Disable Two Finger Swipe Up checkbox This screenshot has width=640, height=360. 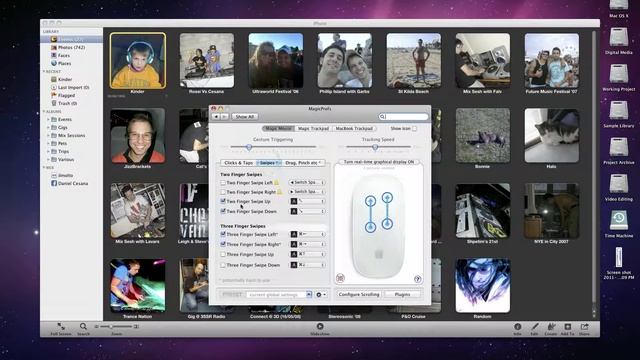223,201
